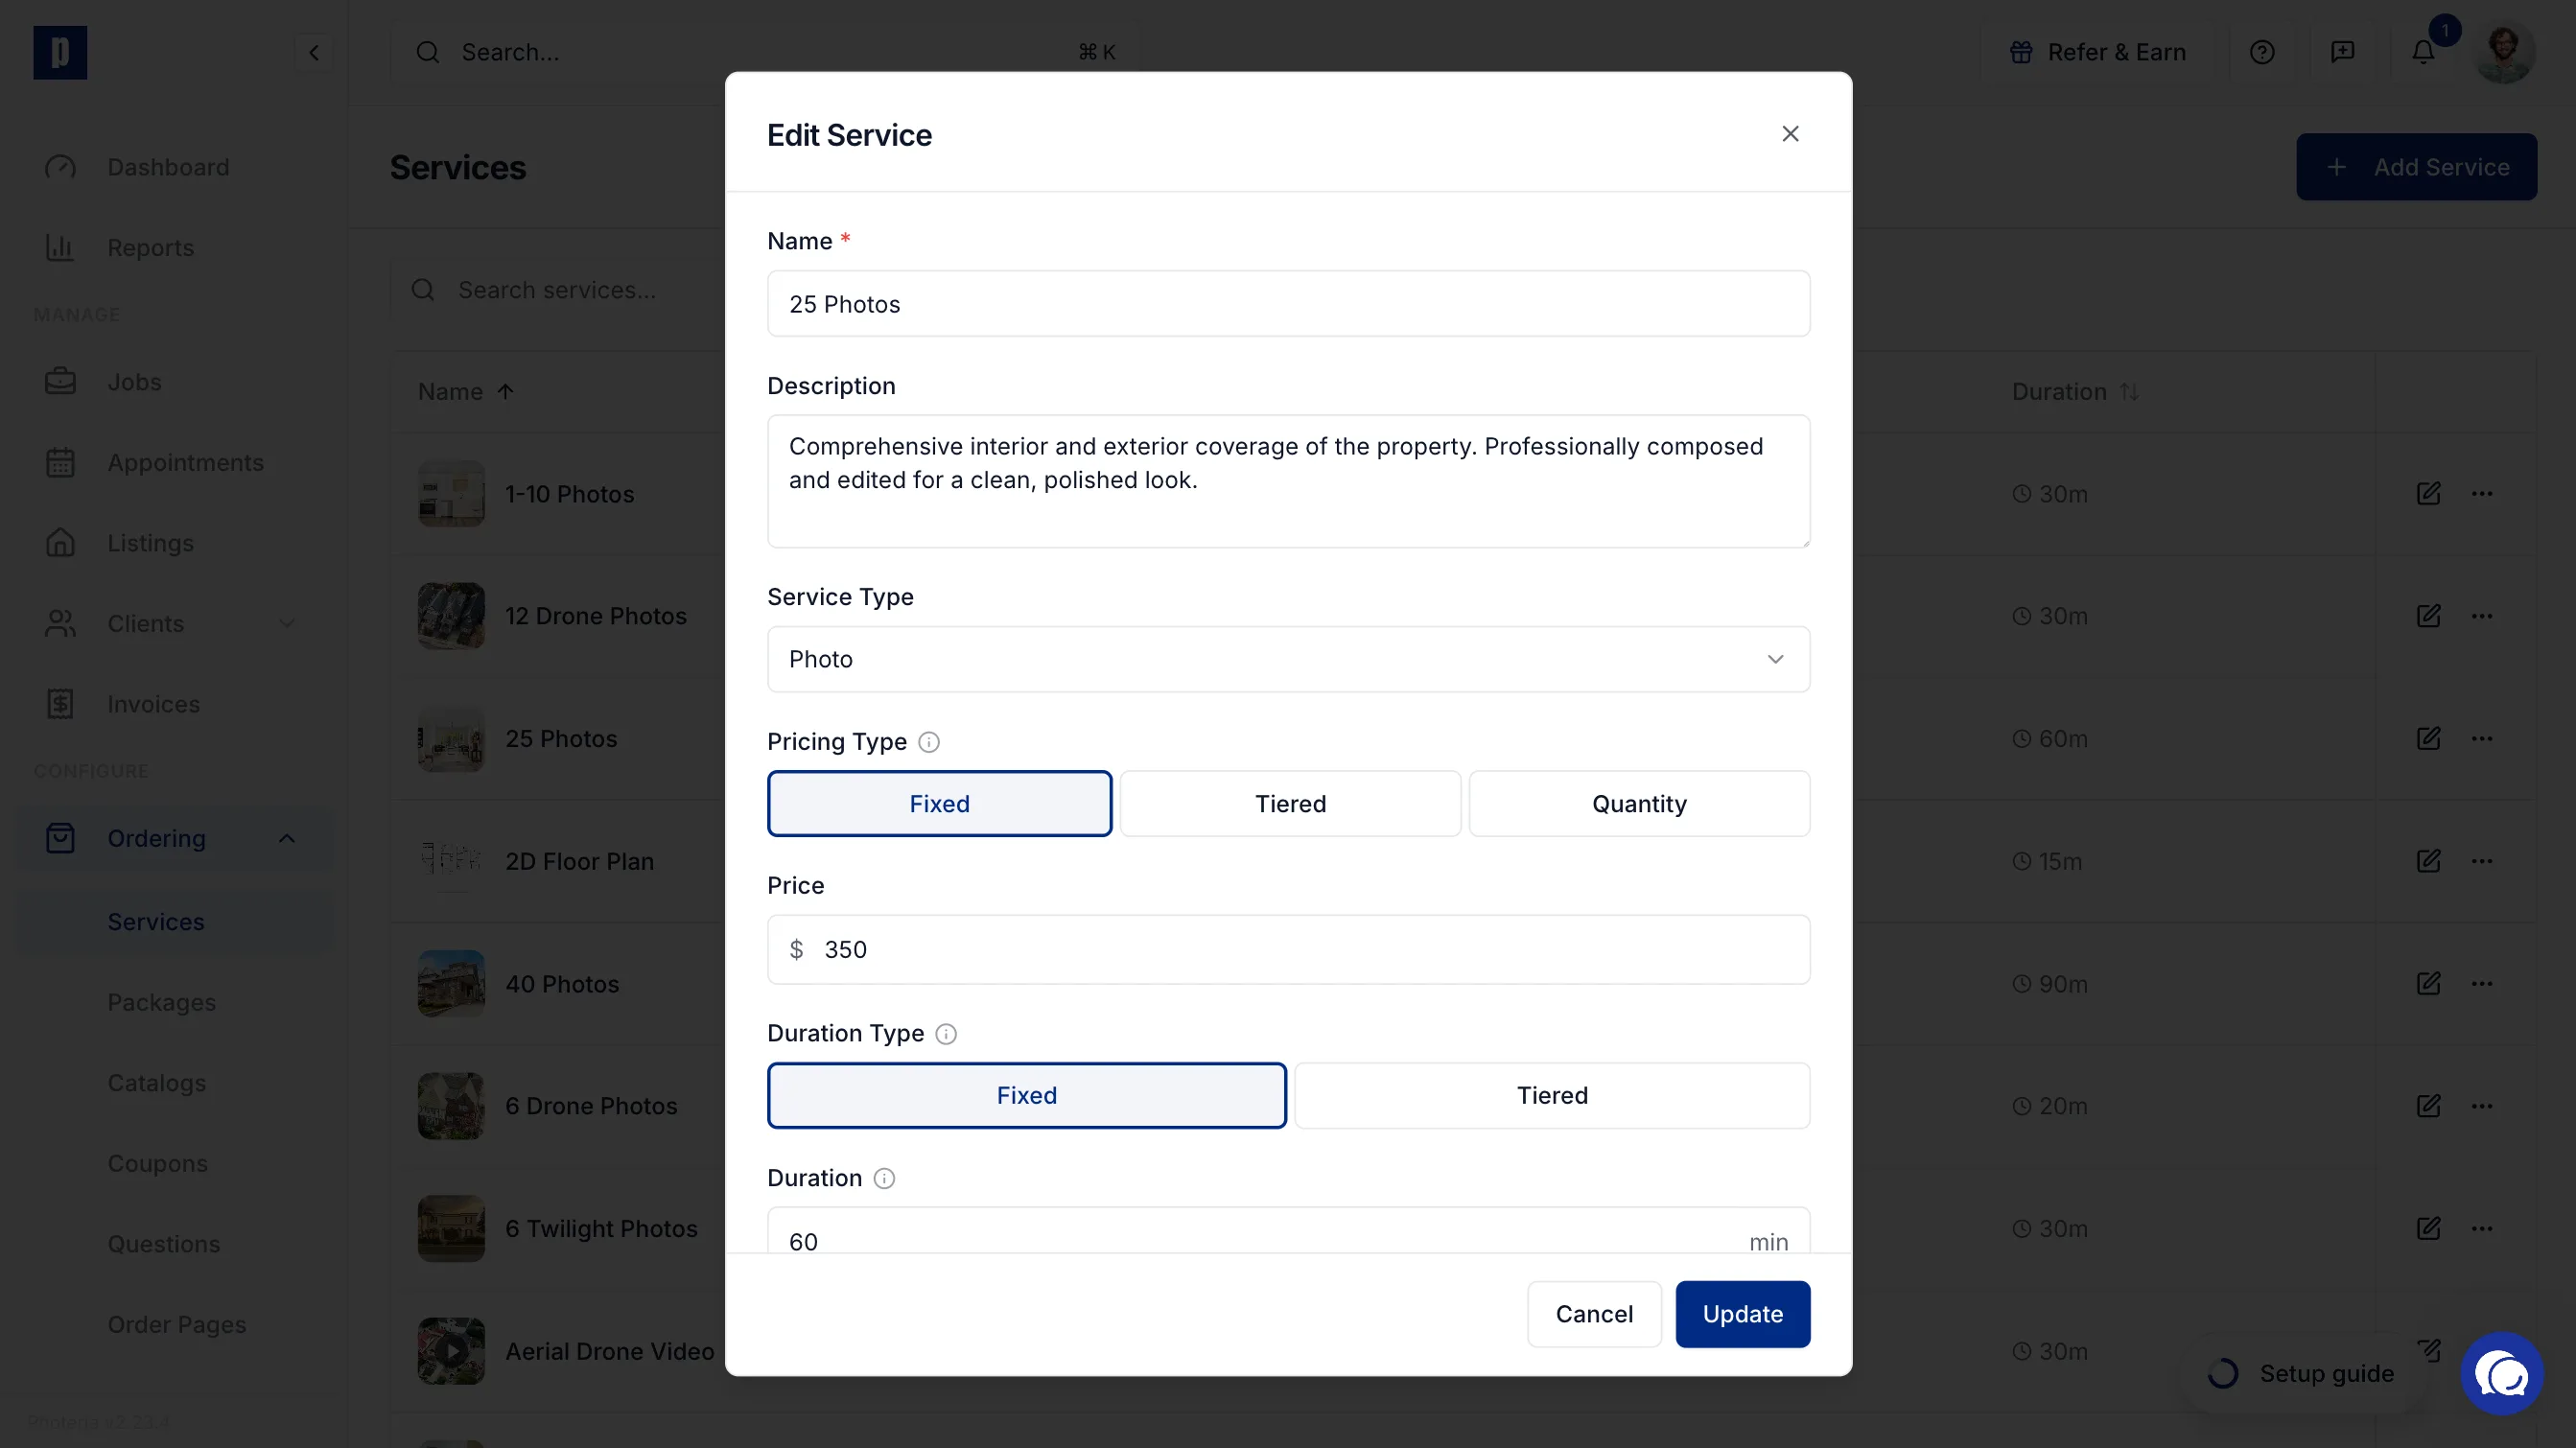
Task: Open more options for 12 Drone Photos
Action: pos(2482,616)
